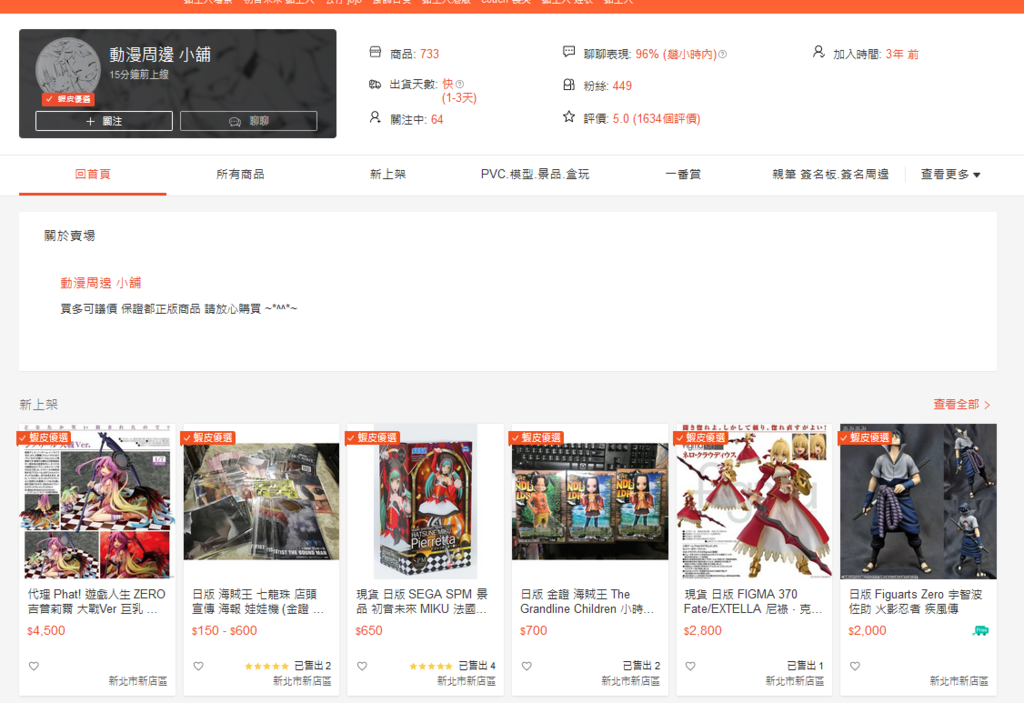Select the 回首頁 tab
Image resolution: width=1024 pixels, height=703 pixels.
pos(93,174)
